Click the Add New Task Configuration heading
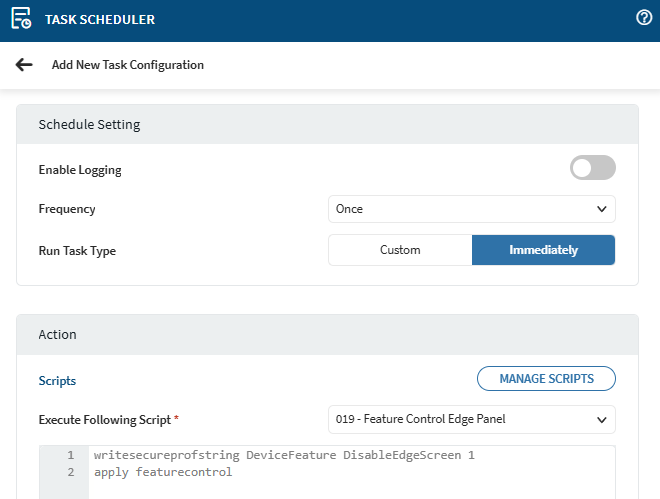This screenshot has width=660, height=499. coord(128,65)
